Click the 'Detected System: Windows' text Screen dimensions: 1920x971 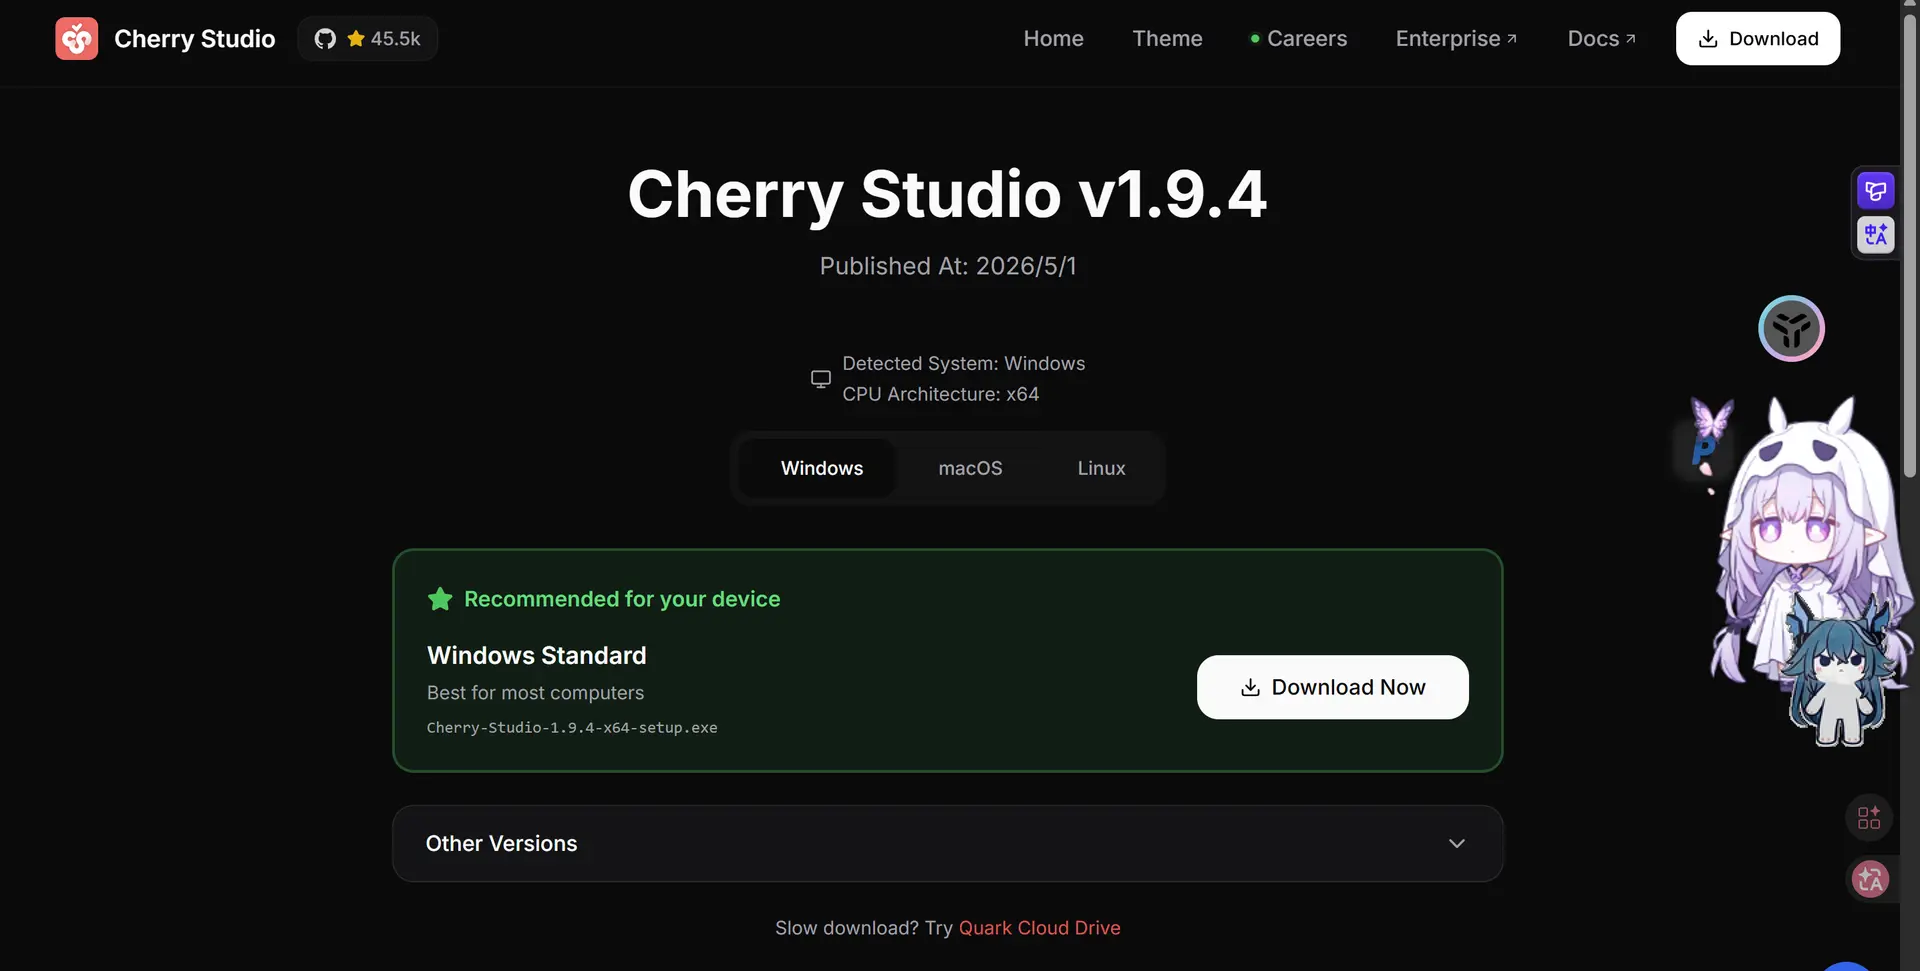point(964,364)
